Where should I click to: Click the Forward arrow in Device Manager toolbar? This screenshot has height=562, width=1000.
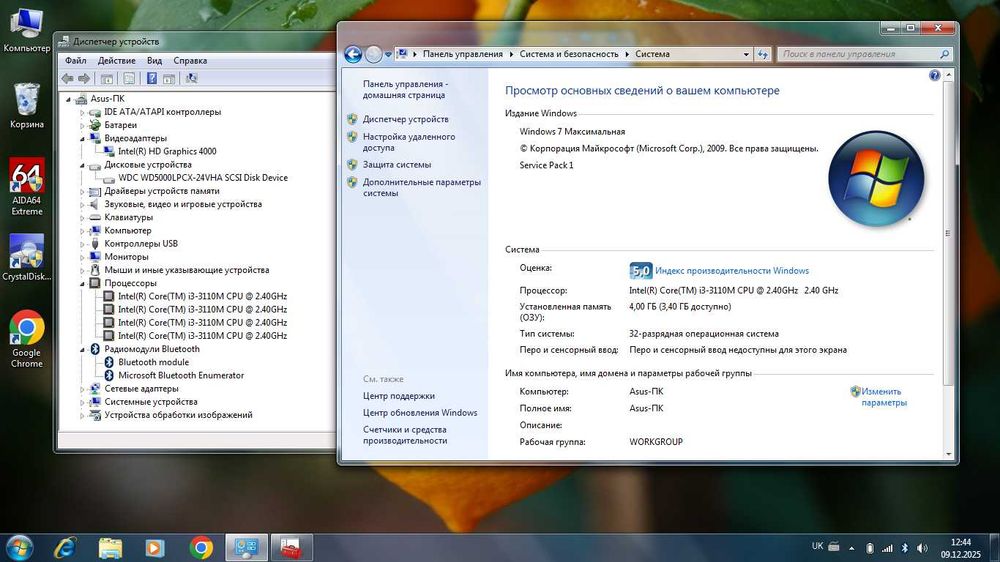[x=84, y=78]
